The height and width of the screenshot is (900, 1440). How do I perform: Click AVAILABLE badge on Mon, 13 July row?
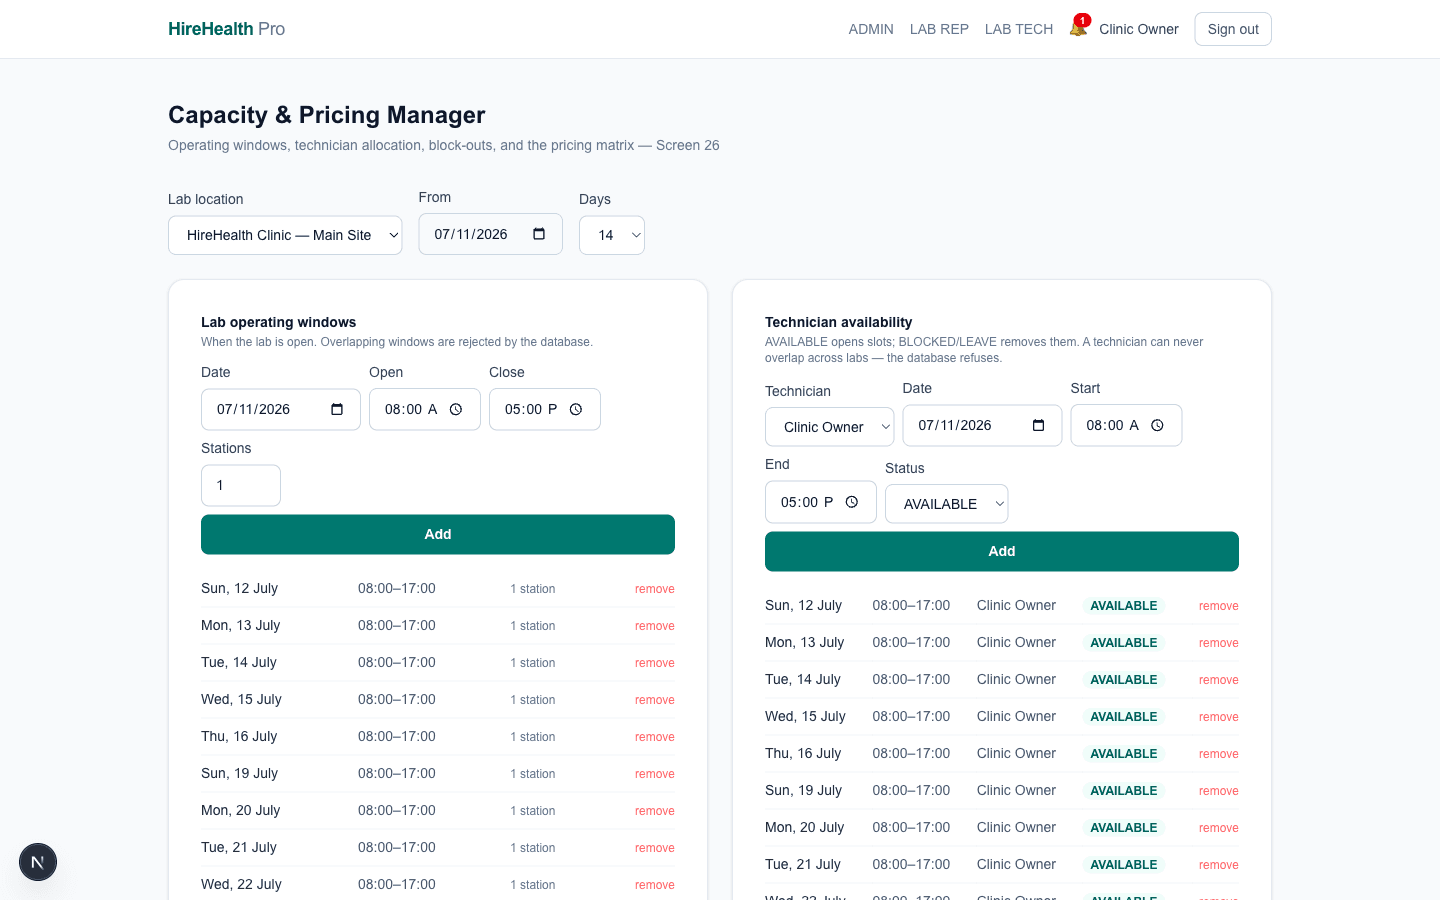(1124, 643)
